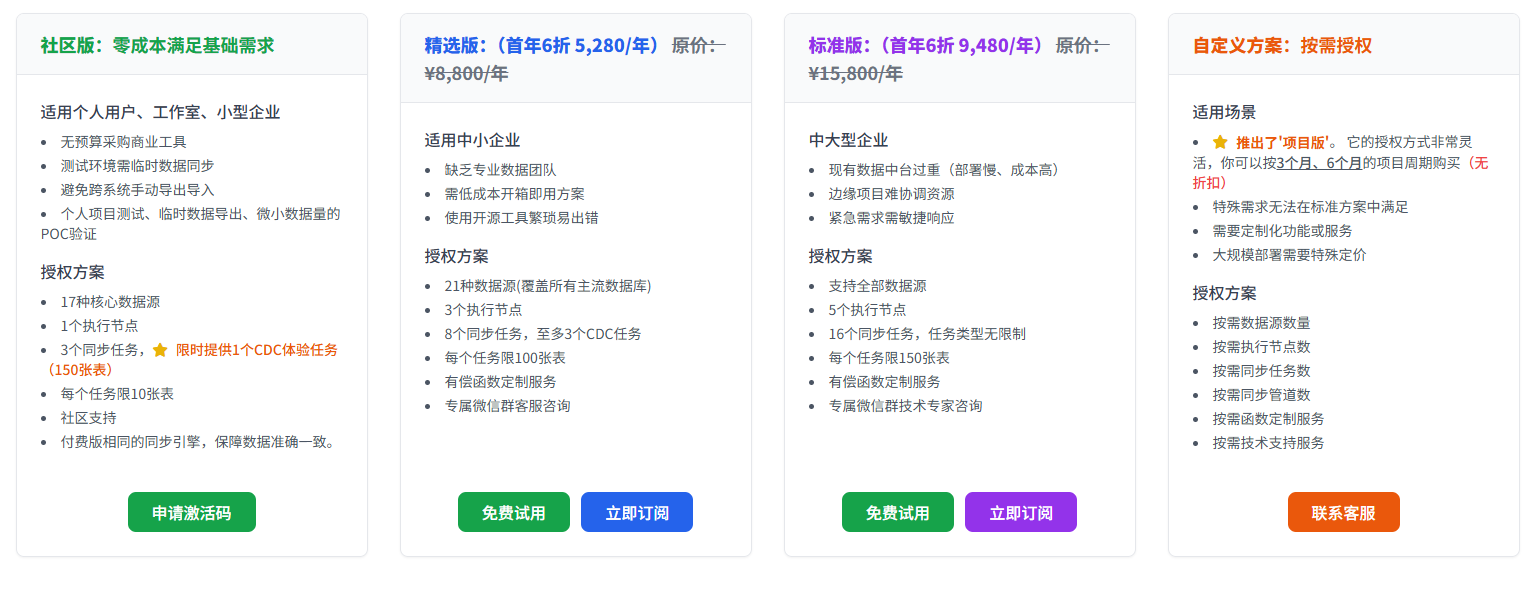
Task: Click the orange 联系客服 button
Action: (1343, 511)
